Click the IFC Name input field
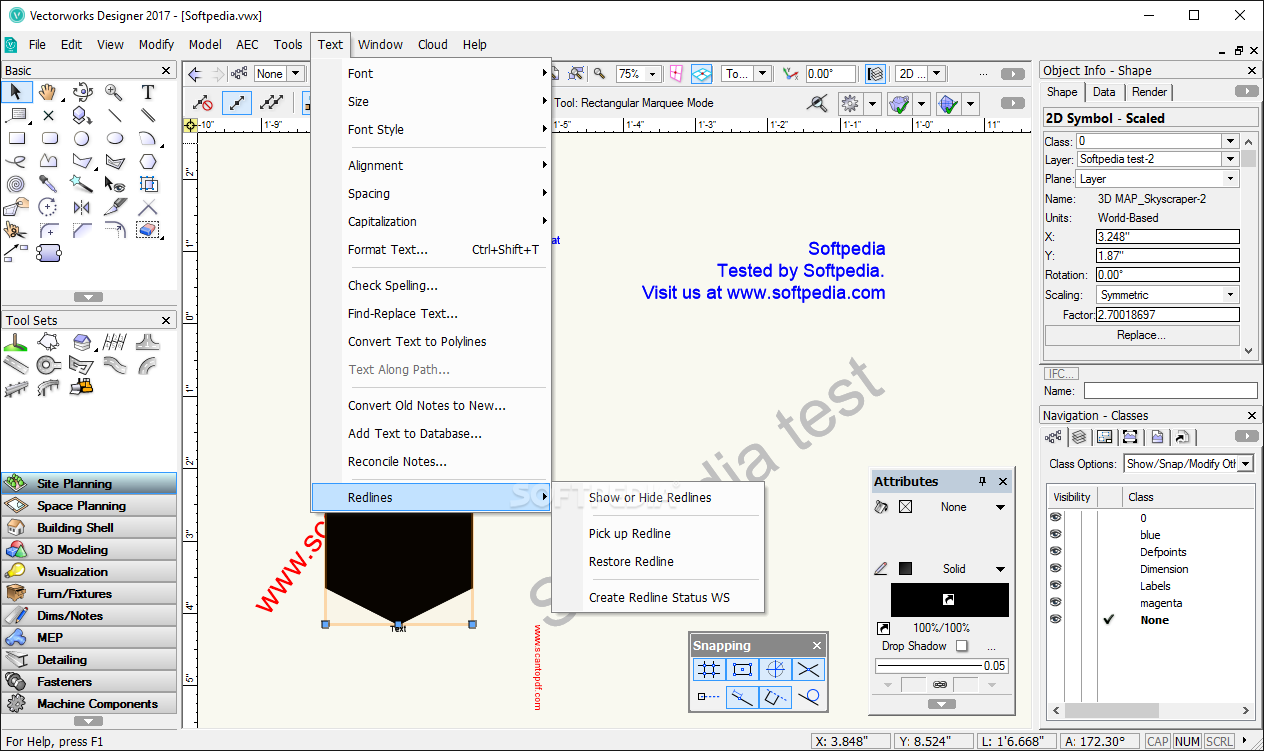The height and width of the screenshot is (751, 1264). click(x=1170, y=391)
